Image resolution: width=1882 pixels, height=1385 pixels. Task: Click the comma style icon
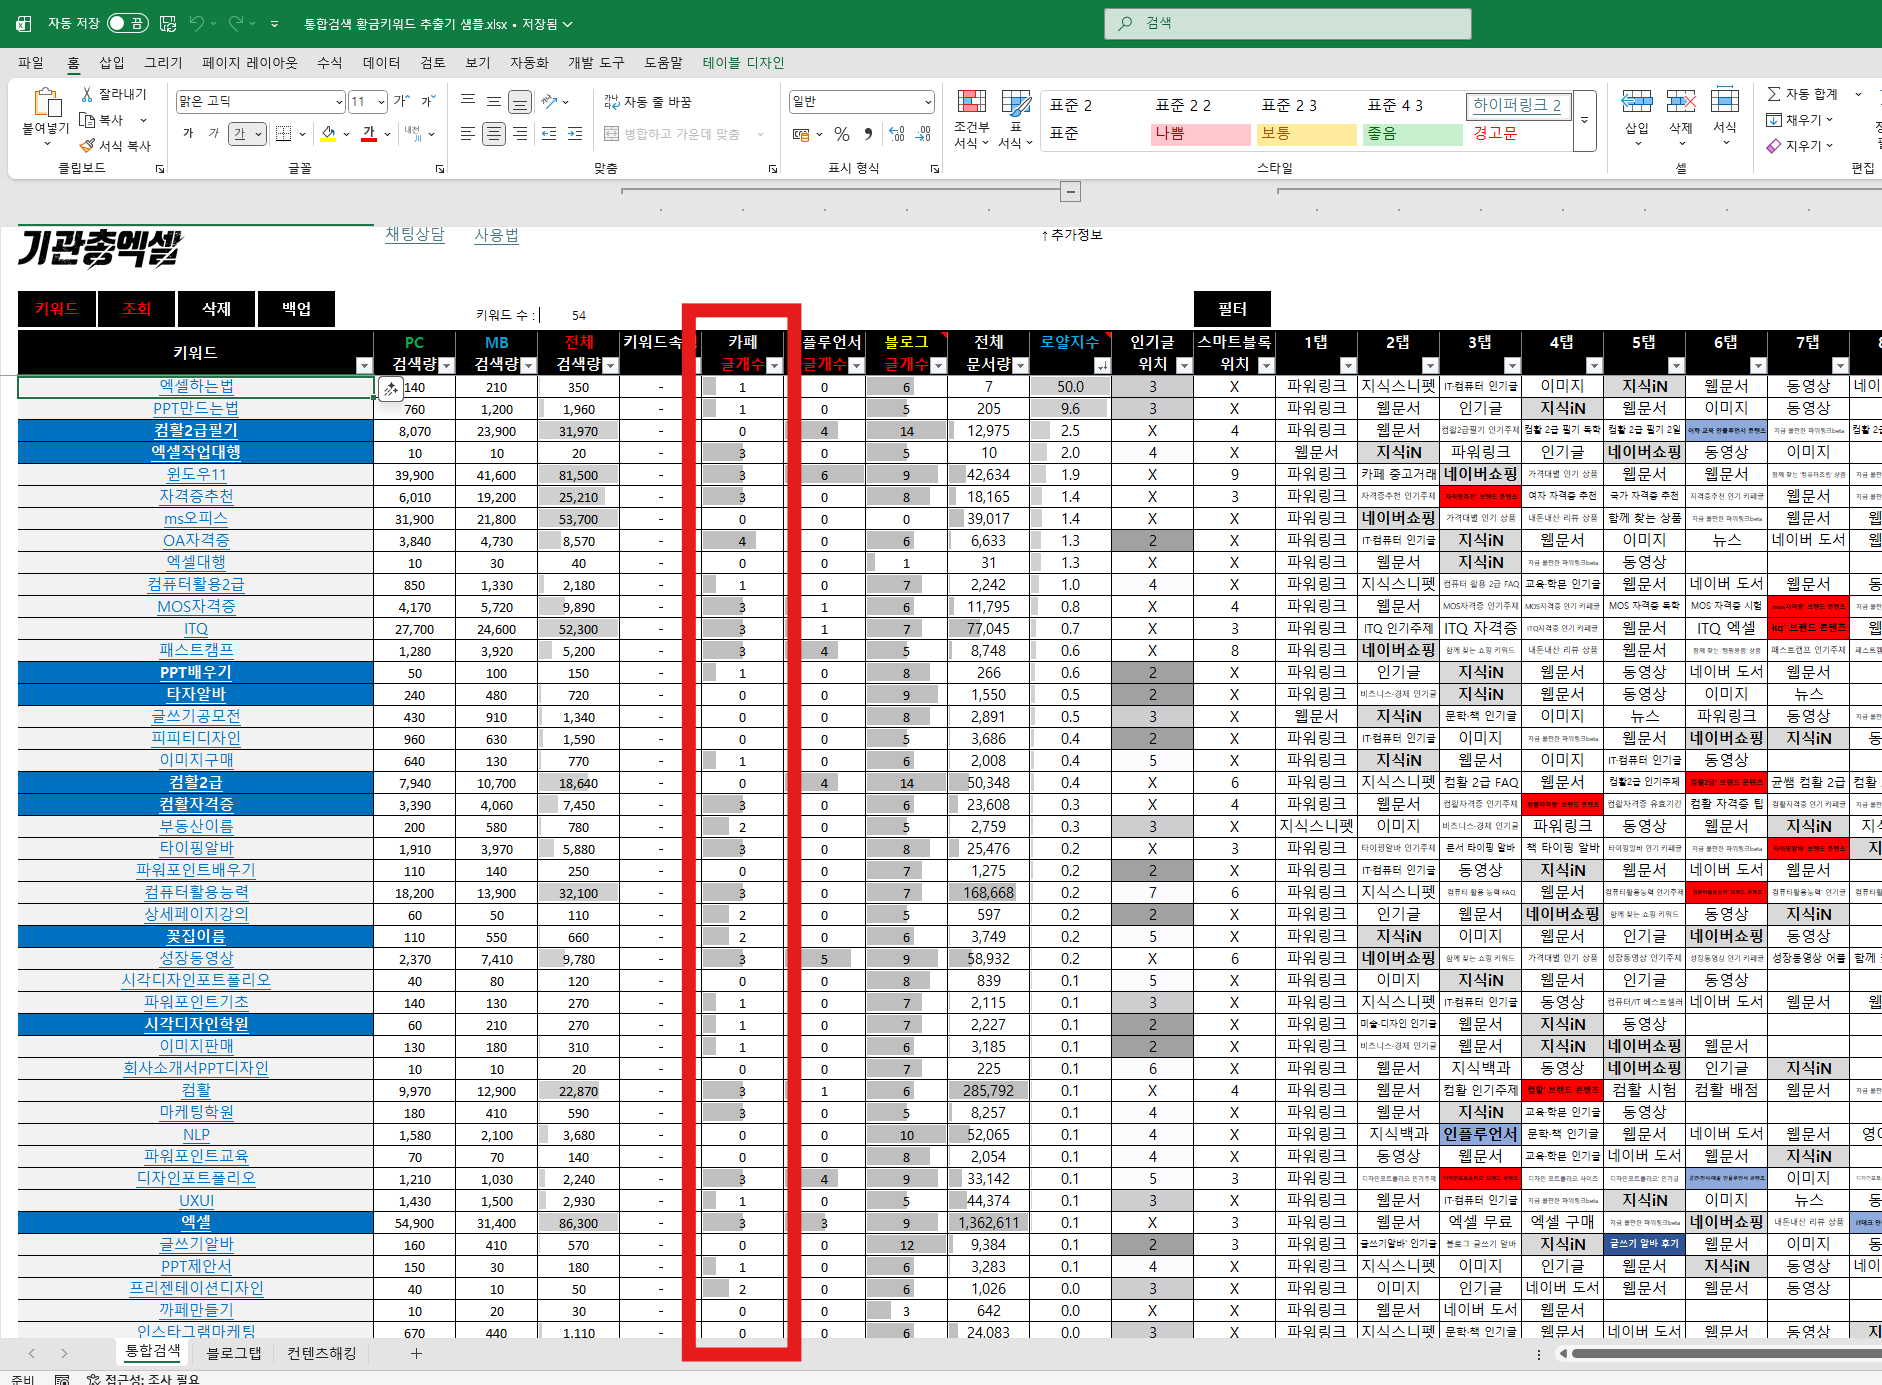pos(868,134)
